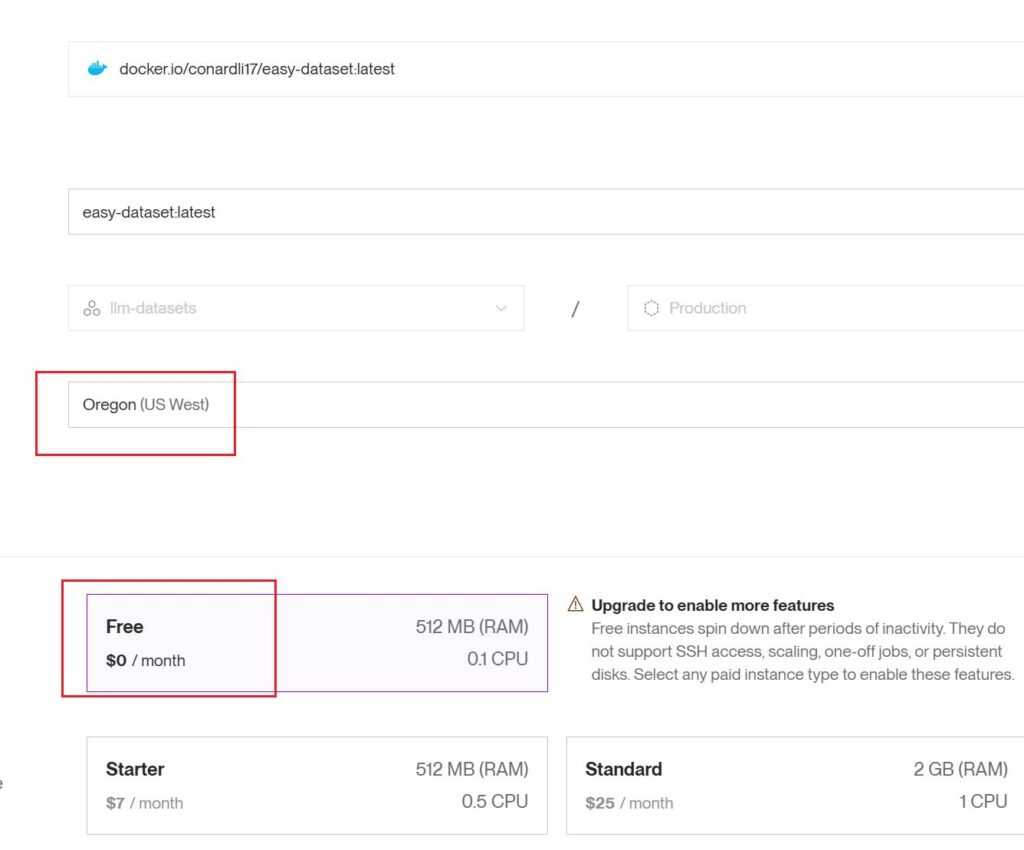Click the "Upgrade to enable more features" heading

pyautogui.click(x=712, y=605)
